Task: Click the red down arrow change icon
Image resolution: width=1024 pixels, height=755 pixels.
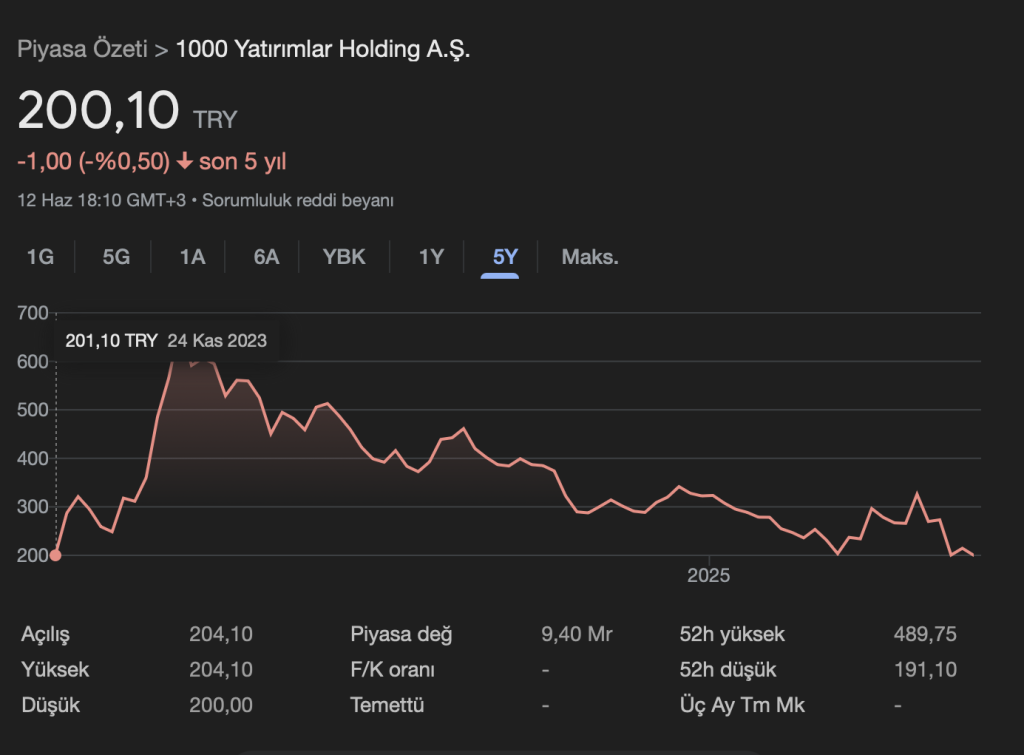Action: point(185,162)
